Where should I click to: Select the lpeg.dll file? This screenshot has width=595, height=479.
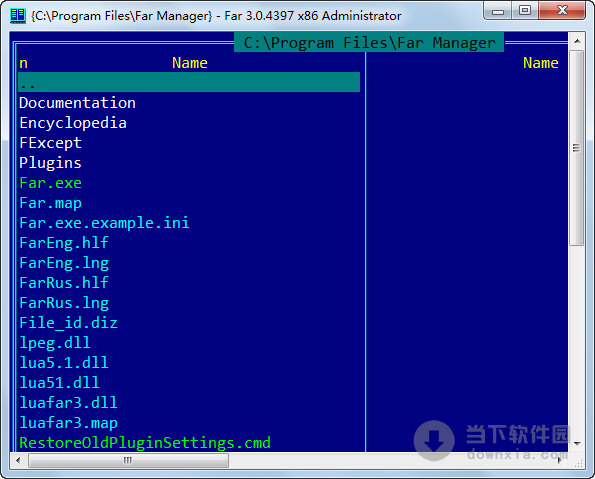coord(55,343)
